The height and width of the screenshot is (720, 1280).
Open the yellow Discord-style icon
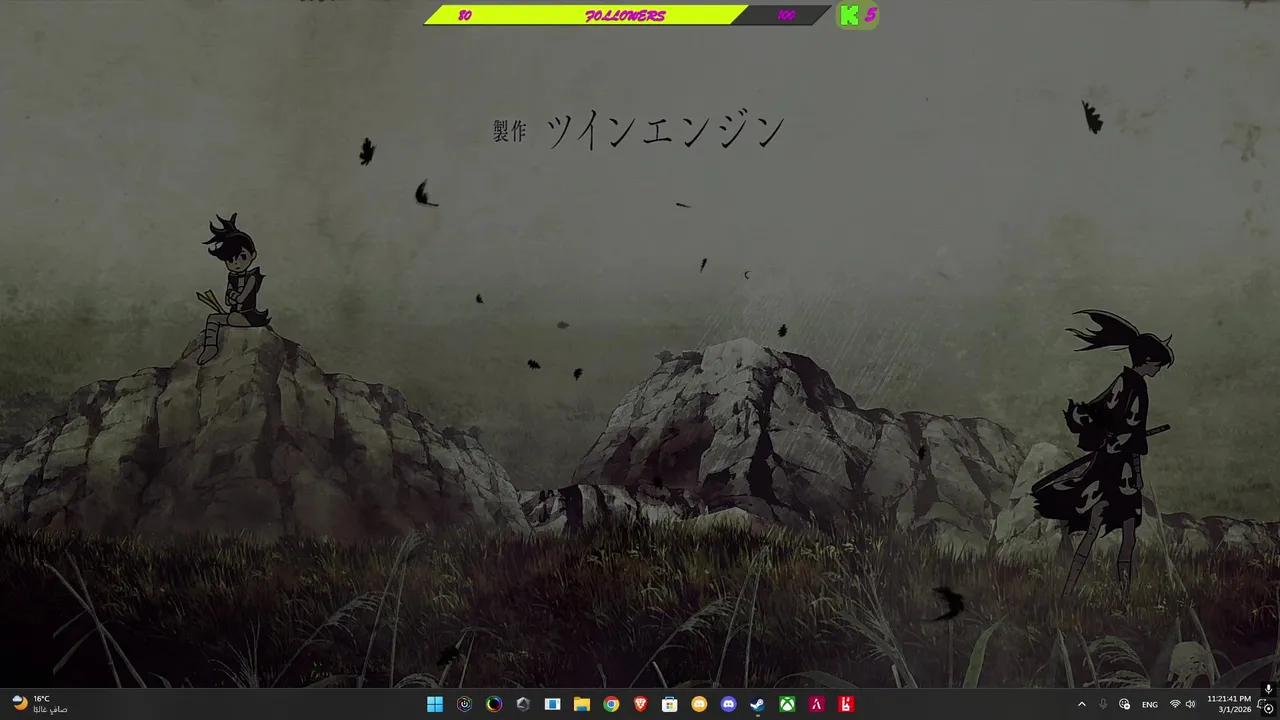pyautogui.click(x=699, y=704)
